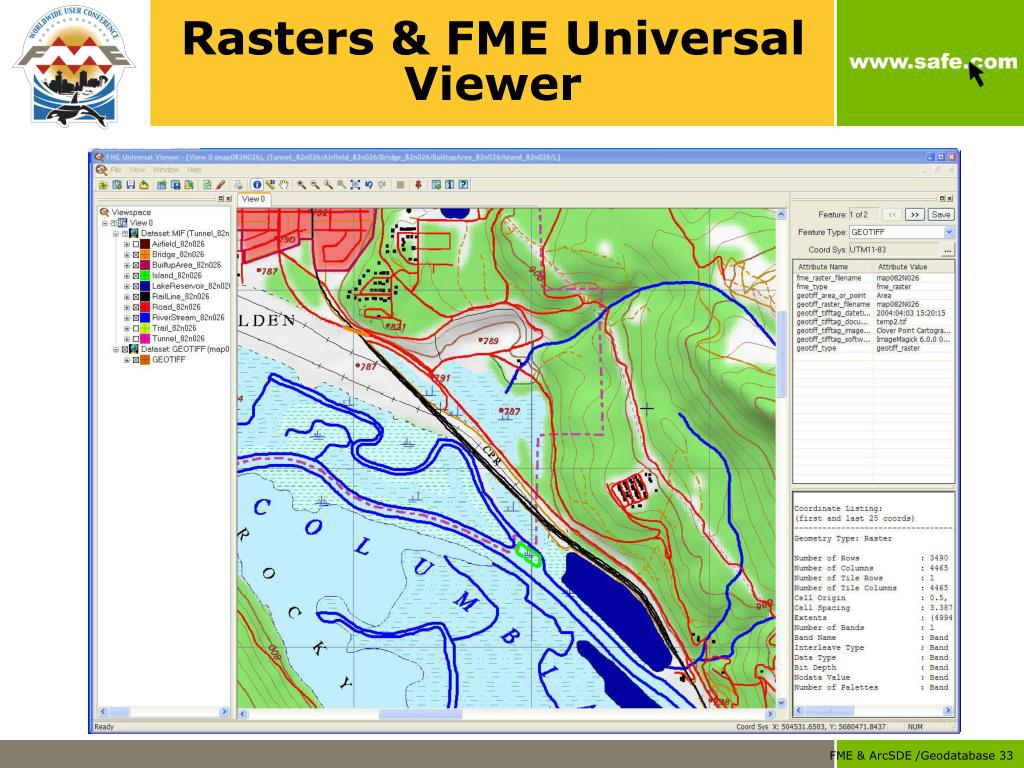Click the red pushpin toolbar icon
Image resolution: width=1024 pixels, height=768 pixels.
pos(418,185)
